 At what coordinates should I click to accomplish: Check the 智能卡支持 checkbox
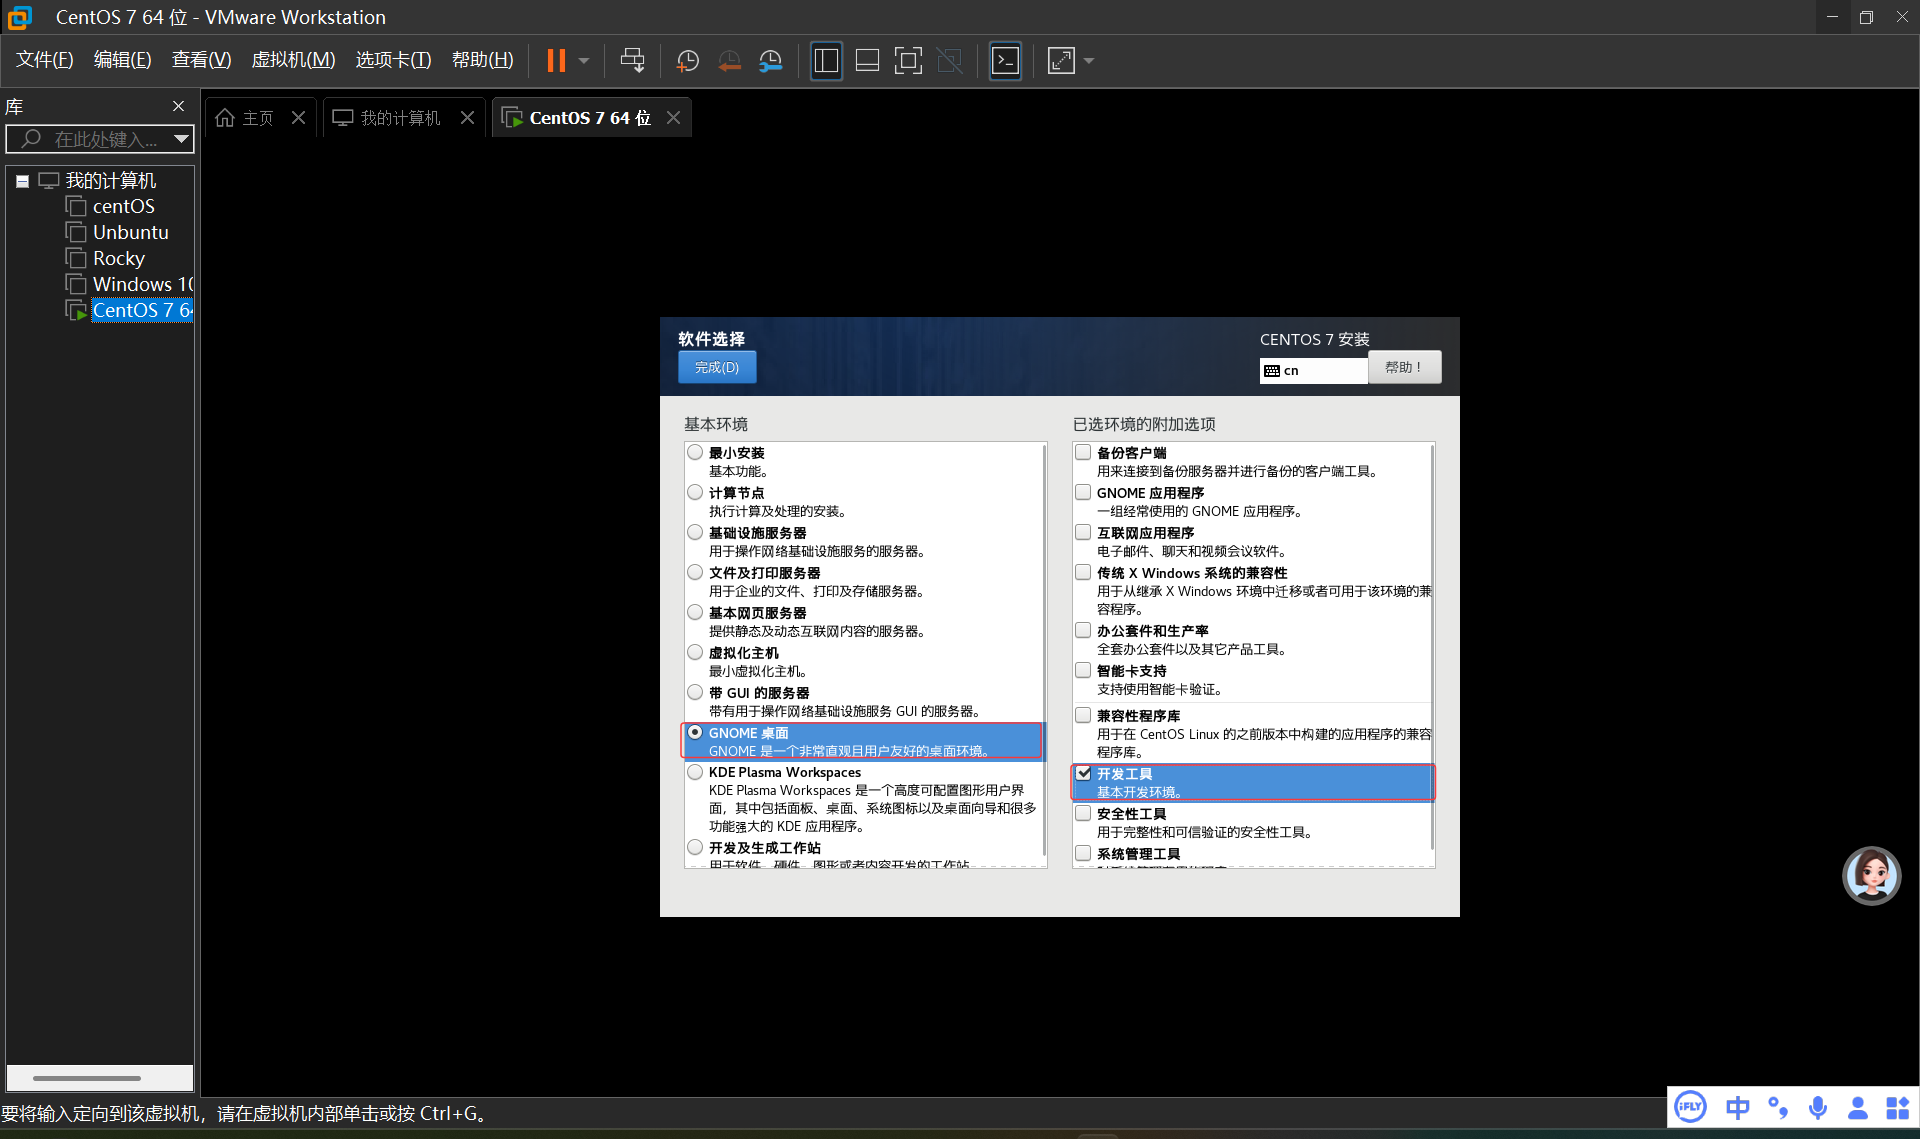tap(1083, 671)
